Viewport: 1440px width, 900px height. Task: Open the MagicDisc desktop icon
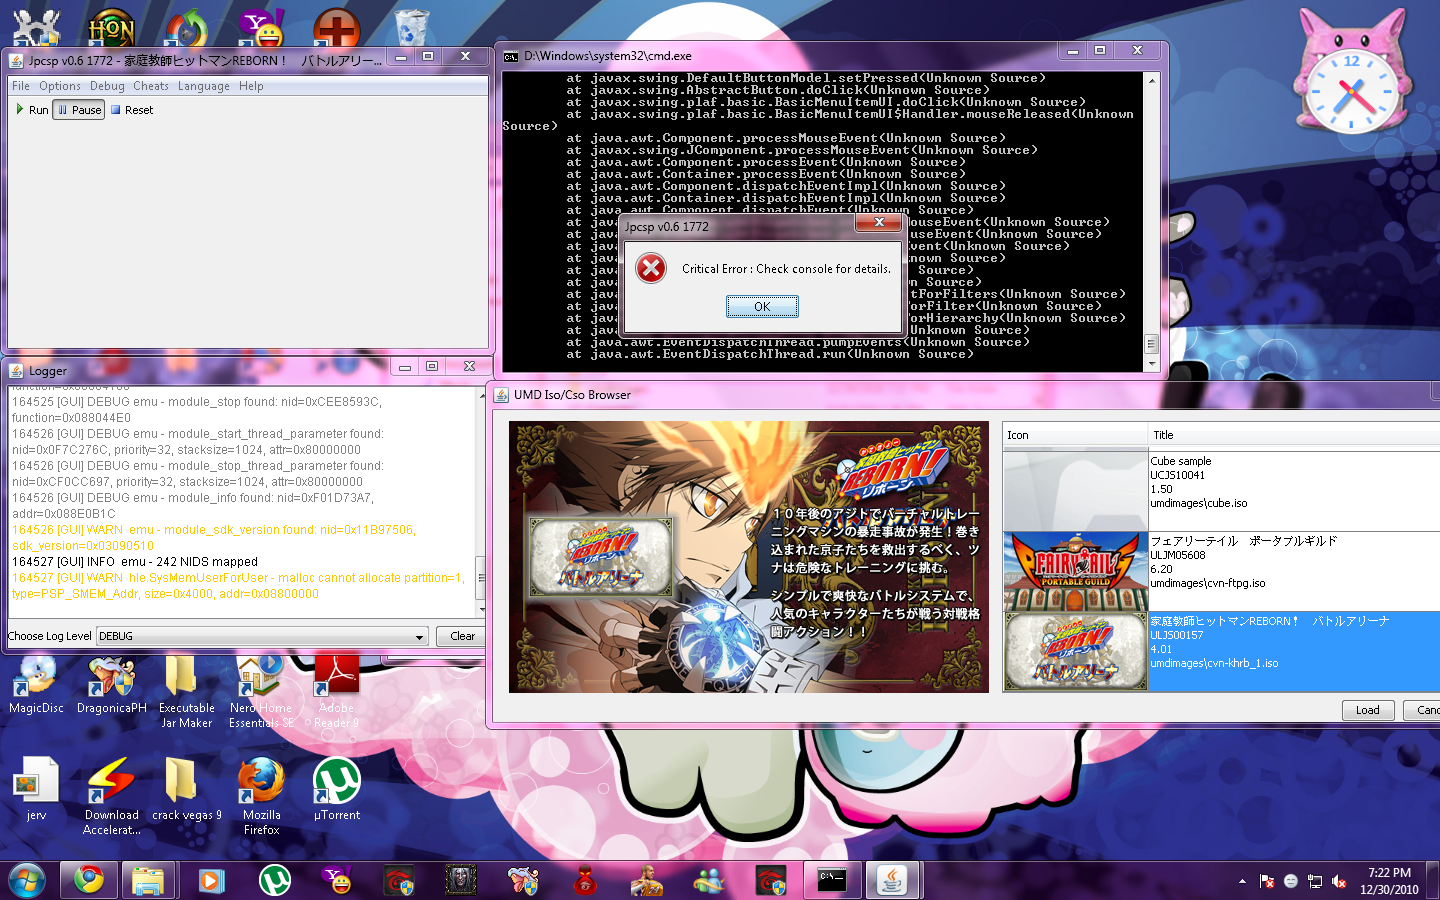point(36,678)
